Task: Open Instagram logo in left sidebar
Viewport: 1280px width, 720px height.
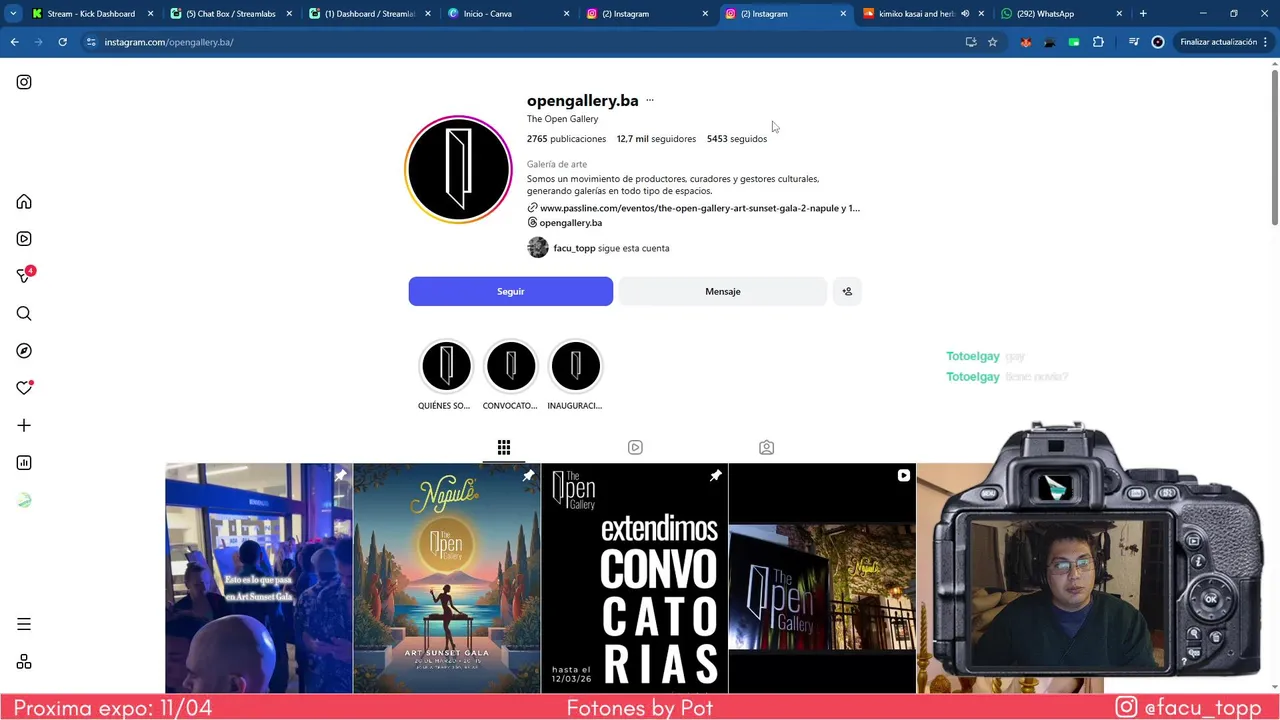Action: (x=24, y=82)
